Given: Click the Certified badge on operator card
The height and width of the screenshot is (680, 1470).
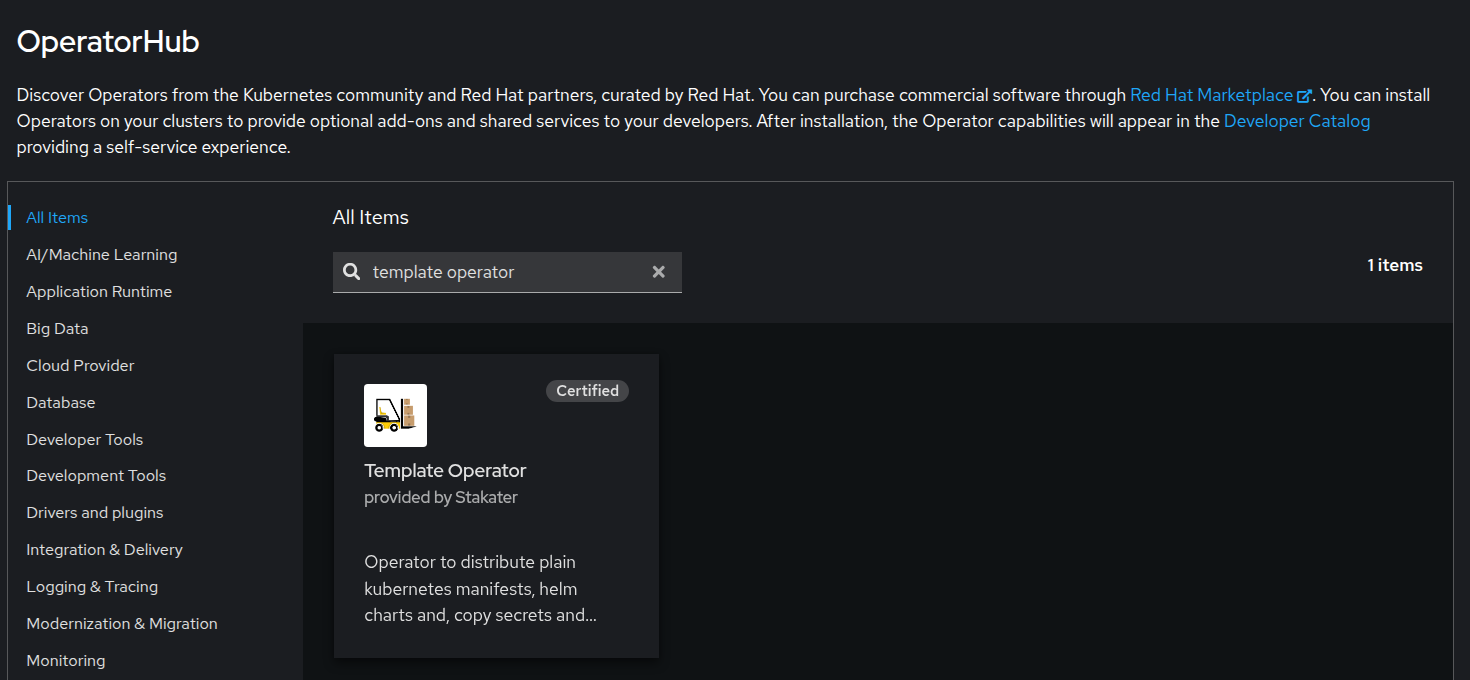Looking at the screenshot, I should [587, 391].
